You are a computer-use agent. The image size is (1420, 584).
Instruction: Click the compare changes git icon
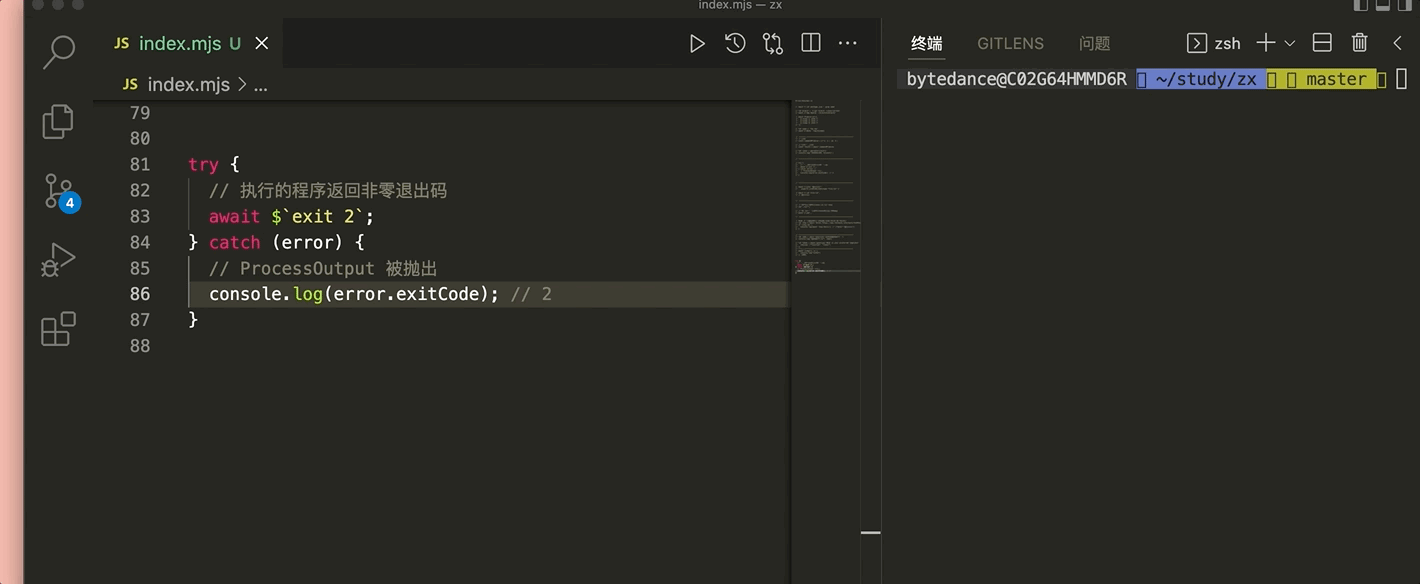(x=772, y=44)
